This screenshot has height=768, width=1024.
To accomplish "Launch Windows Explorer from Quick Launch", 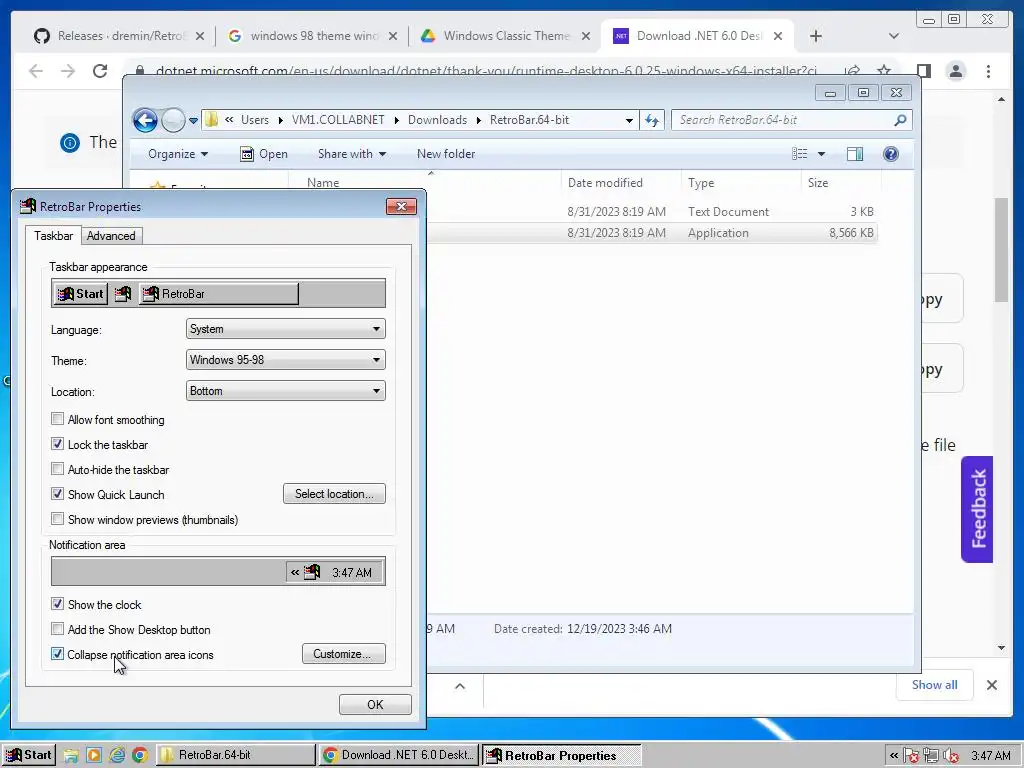I will pyautogui.click(x=71, y=756).
